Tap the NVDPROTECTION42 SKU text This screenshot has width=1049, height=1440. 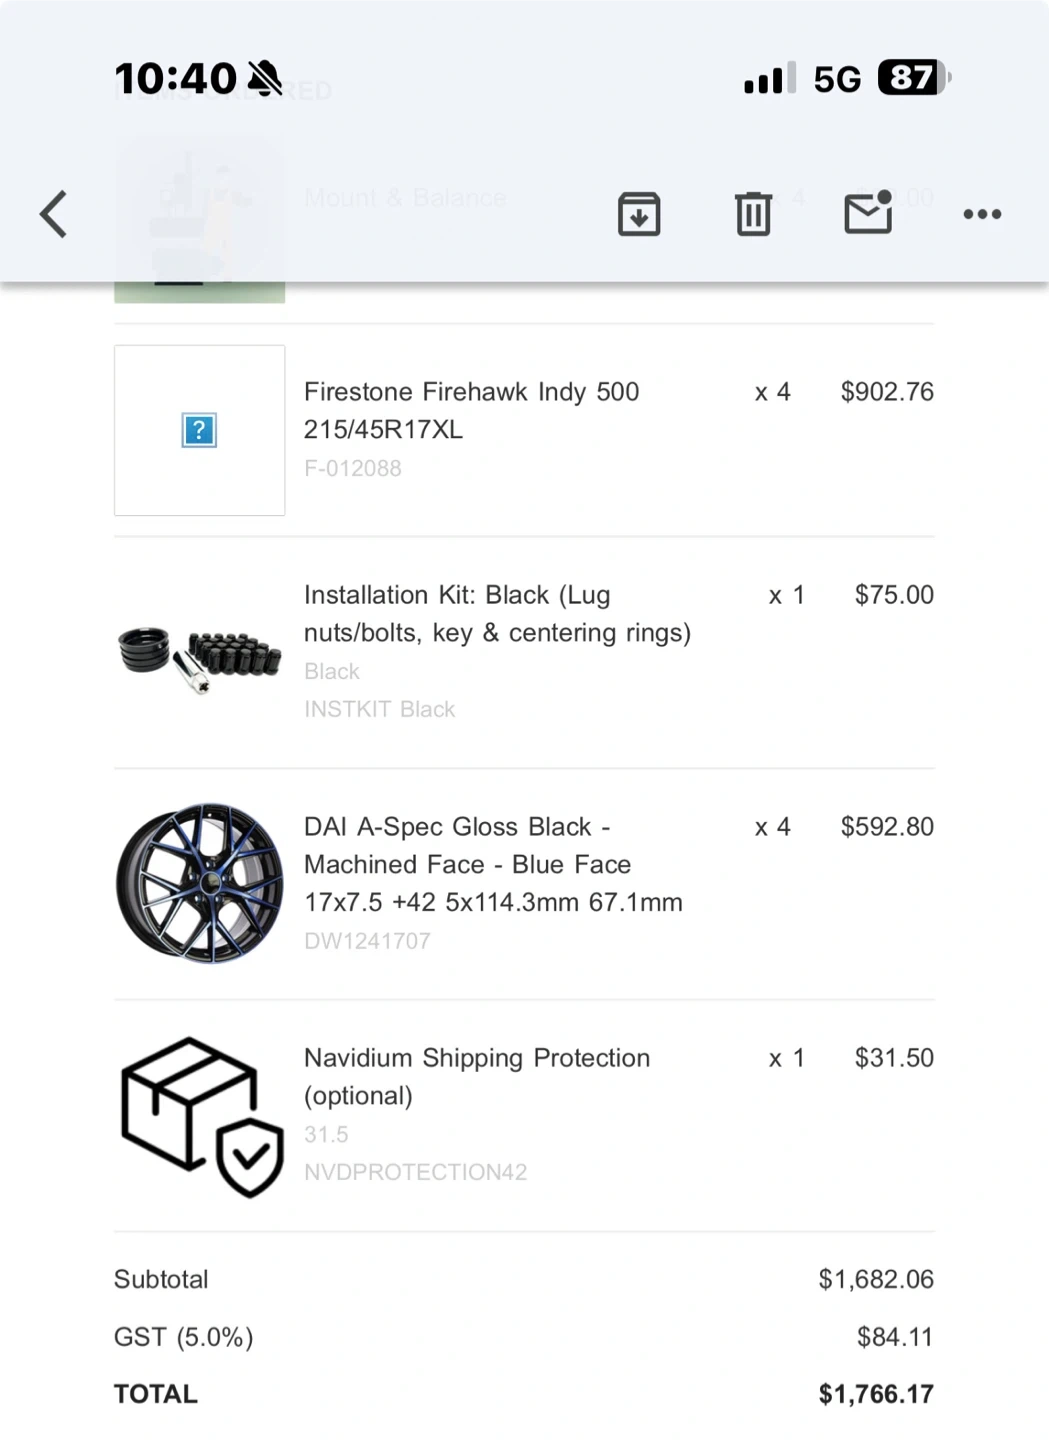click(415, 1172)
